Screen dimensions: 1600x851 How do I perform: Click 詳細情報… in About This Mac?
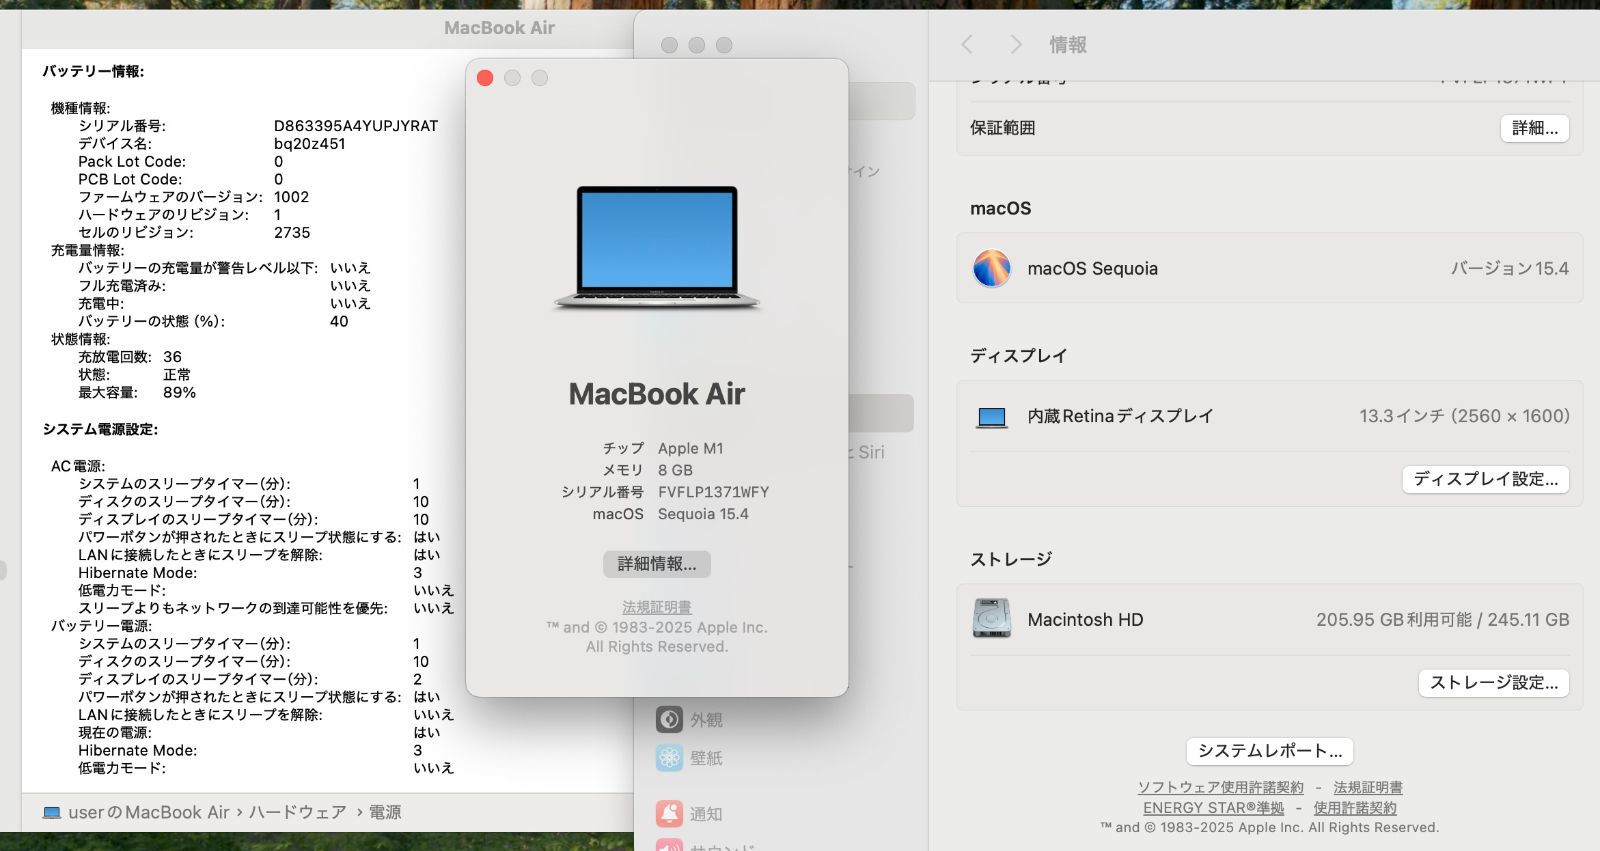tap(657, 564)
